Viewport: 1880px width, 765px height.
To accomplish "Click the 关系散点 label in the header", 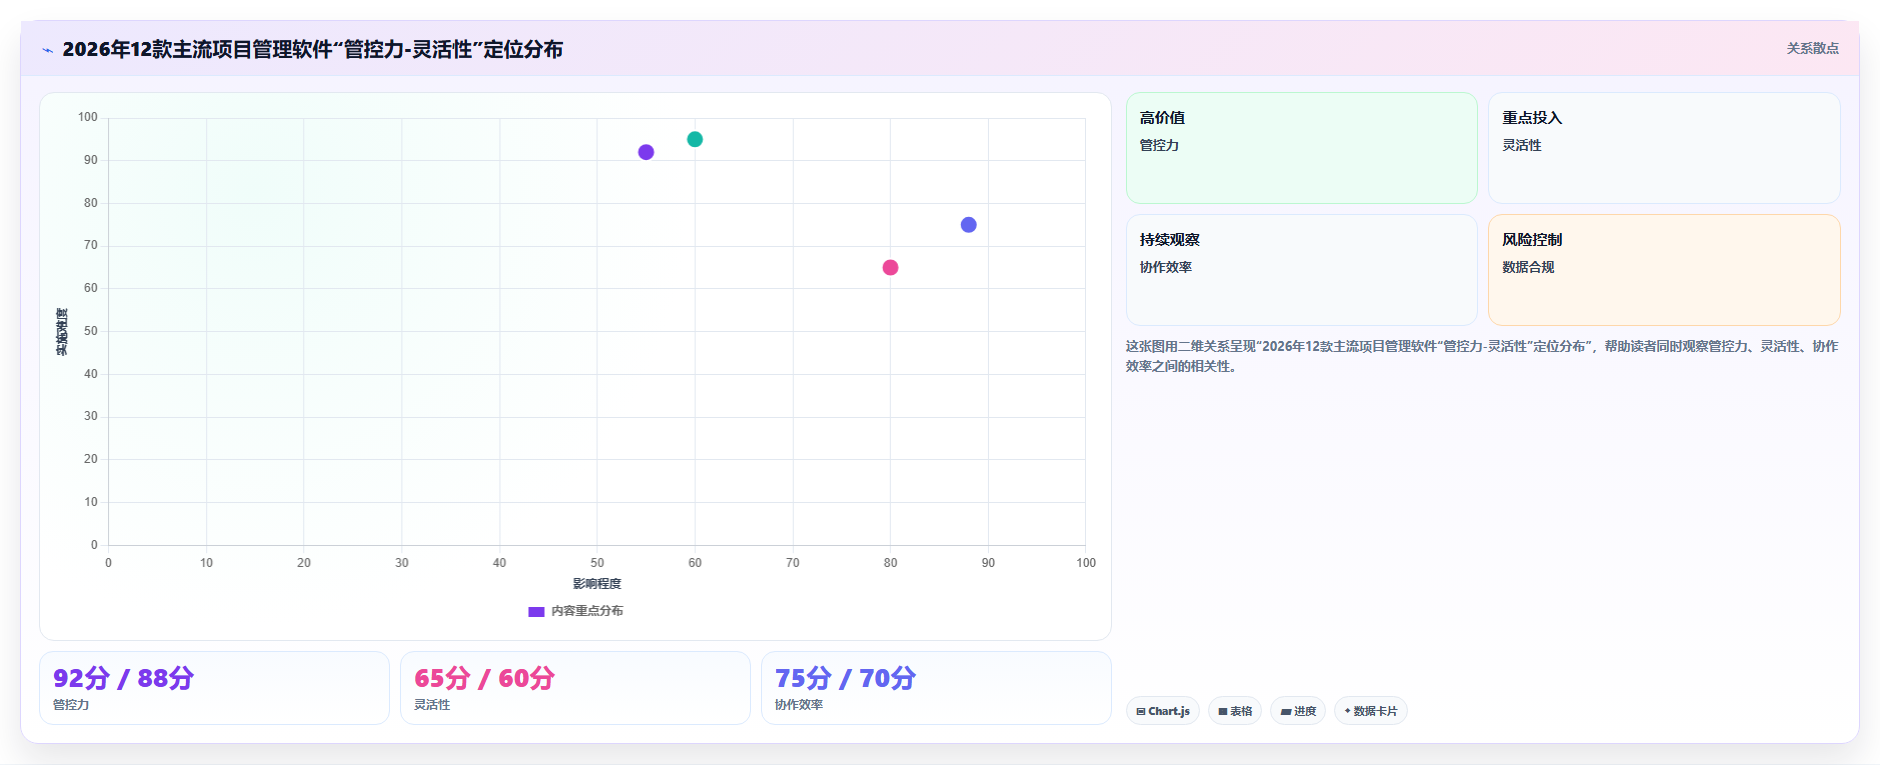I will [1812, 48].
